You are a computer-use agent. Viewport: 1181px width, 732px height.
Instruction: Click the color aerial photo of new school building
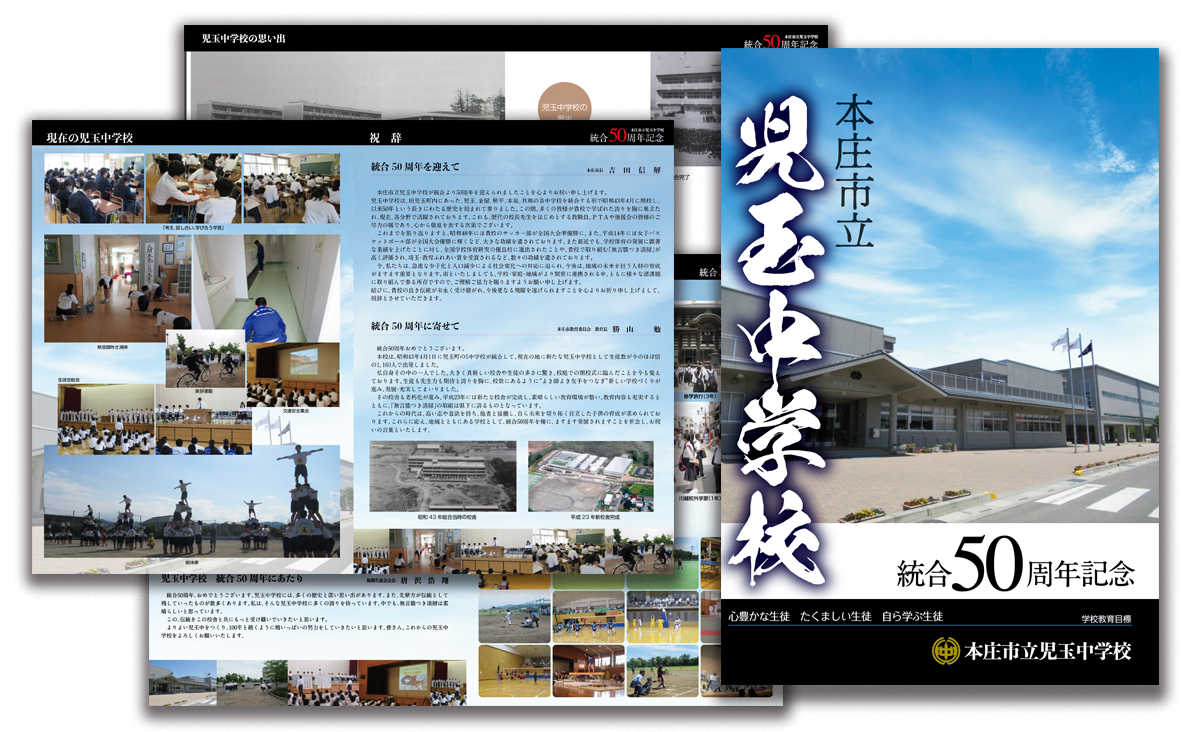tap(590, 477)
